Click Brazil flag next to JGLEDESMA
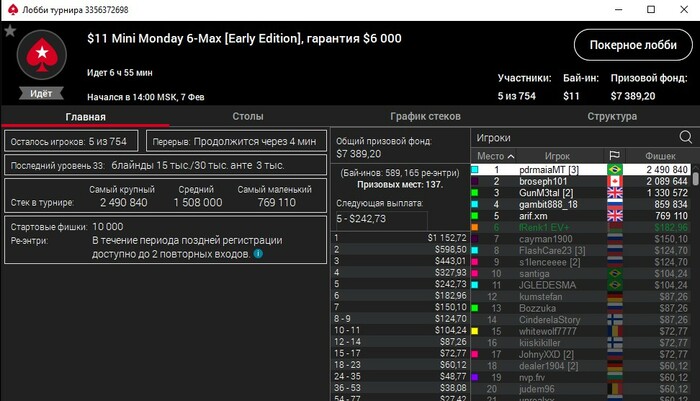Image resolution: width=700 pixels, height=401 pixels. click(x=615, y=285)
